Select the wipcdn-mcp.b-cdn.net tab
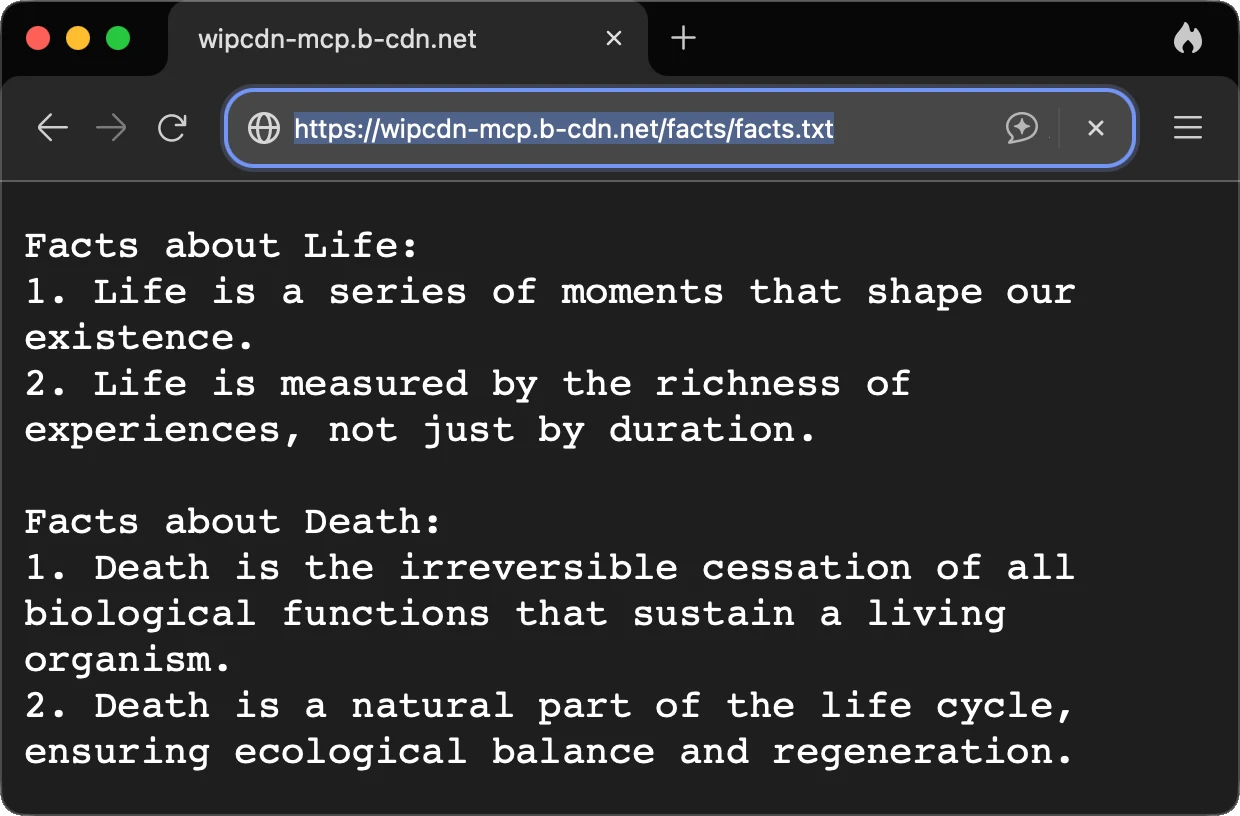This screenshot has height=816, width=1240. tap(408, 39)
